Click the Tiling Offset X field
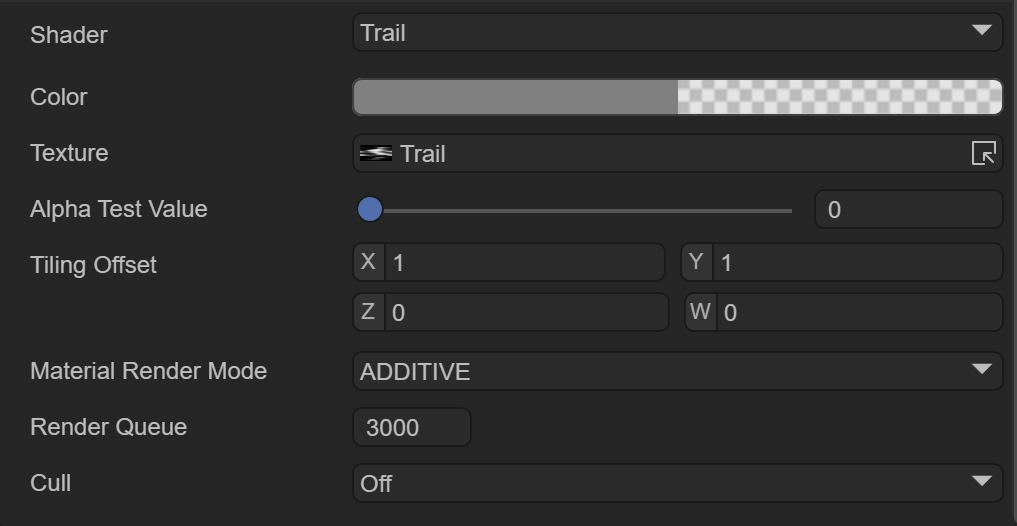 click(x=524, y=263)
